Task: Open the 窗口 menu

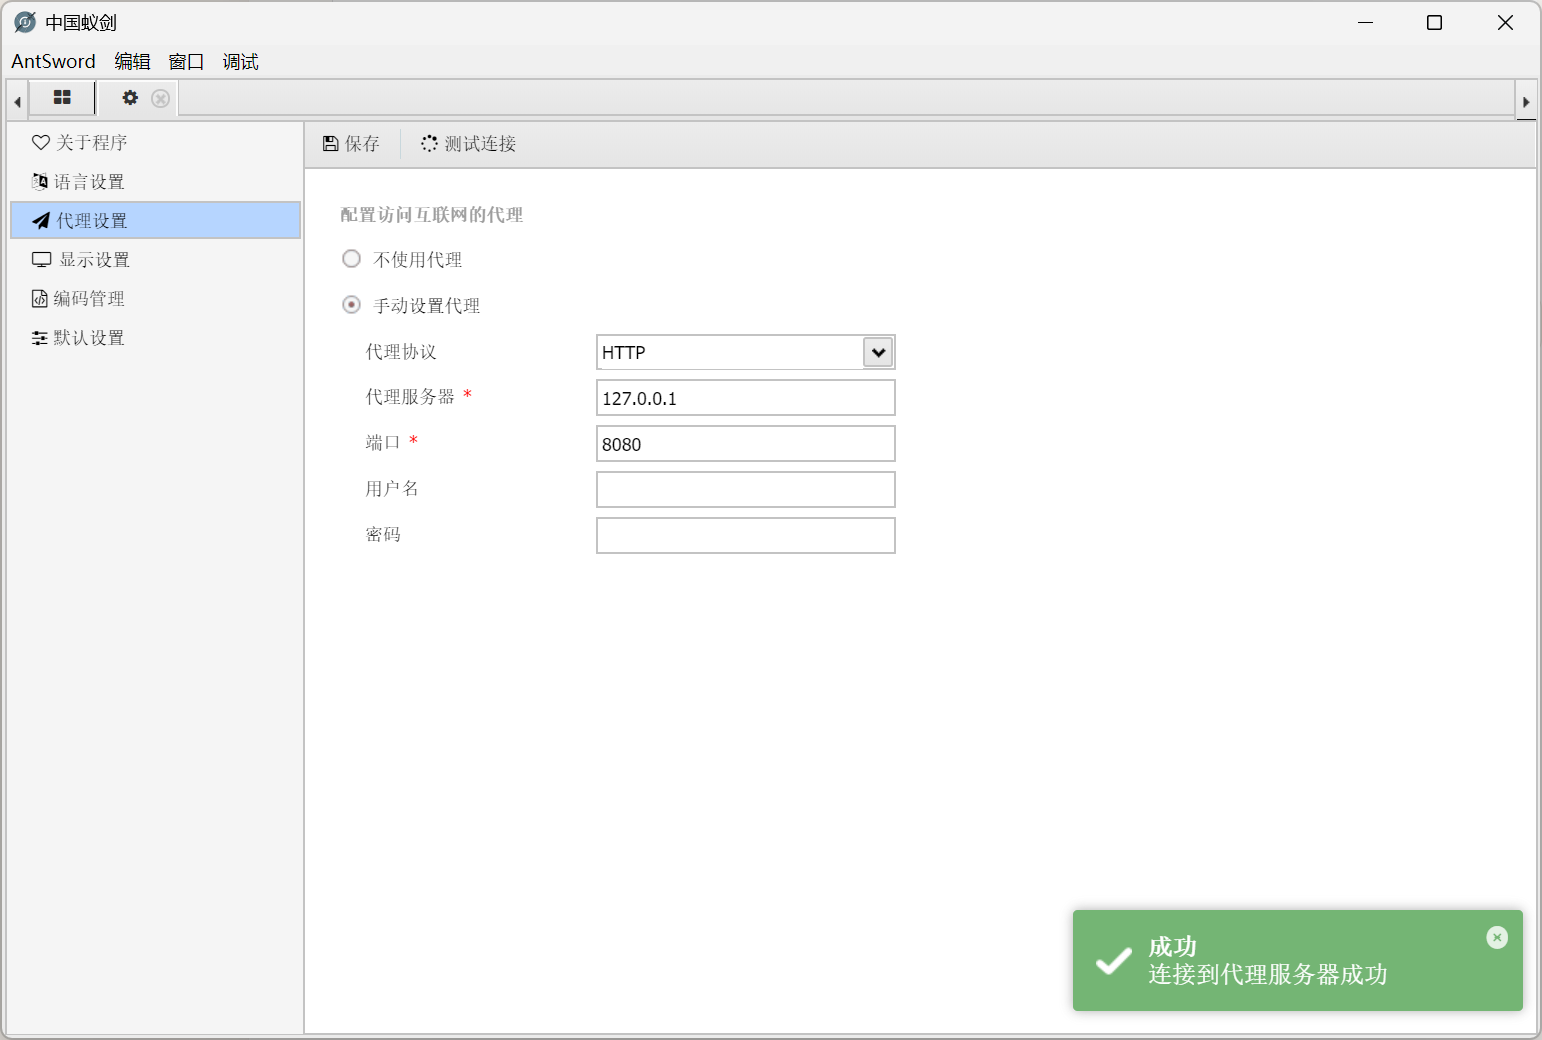Action: (x=186, y=62)
